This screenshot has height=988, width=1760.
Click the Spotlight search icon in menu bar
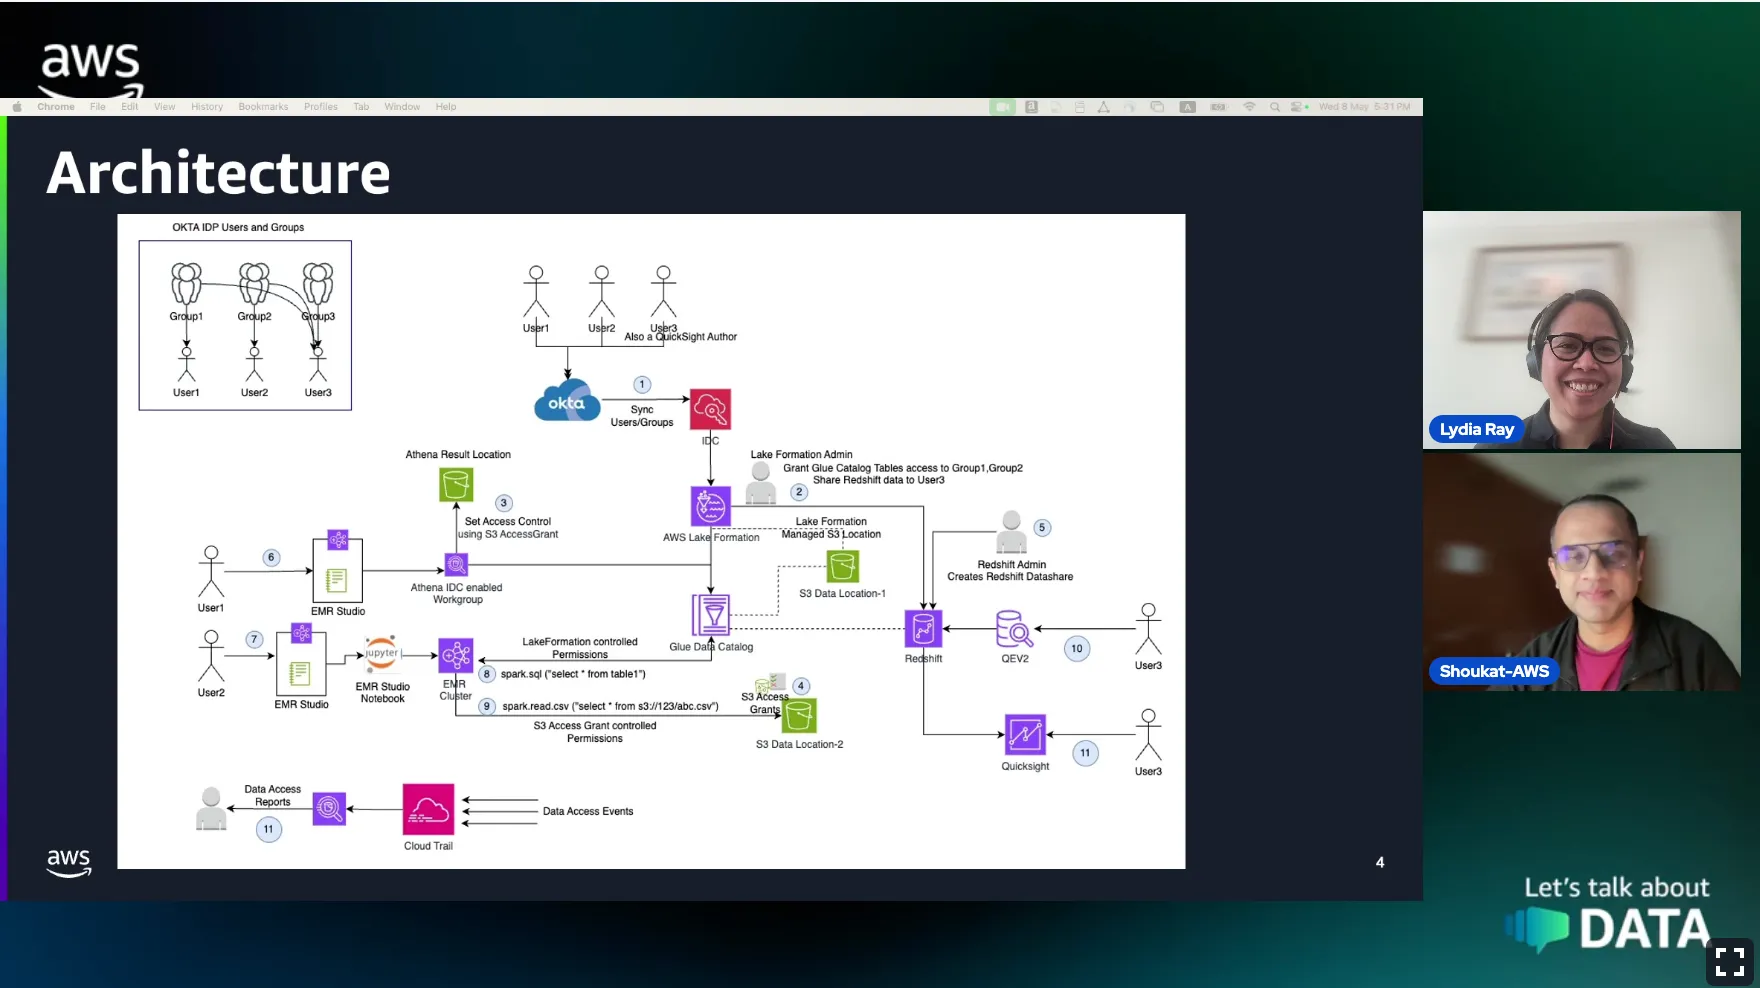[x=1275, y=107]
